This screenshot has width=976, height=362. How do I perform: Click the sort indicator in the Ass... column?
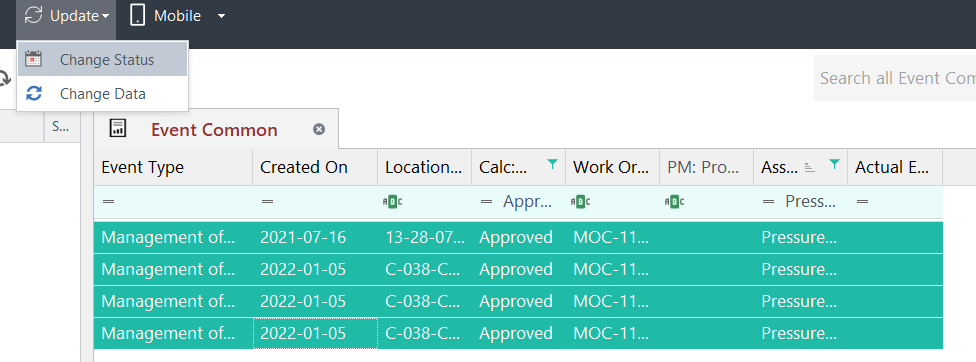pos(810,167)
